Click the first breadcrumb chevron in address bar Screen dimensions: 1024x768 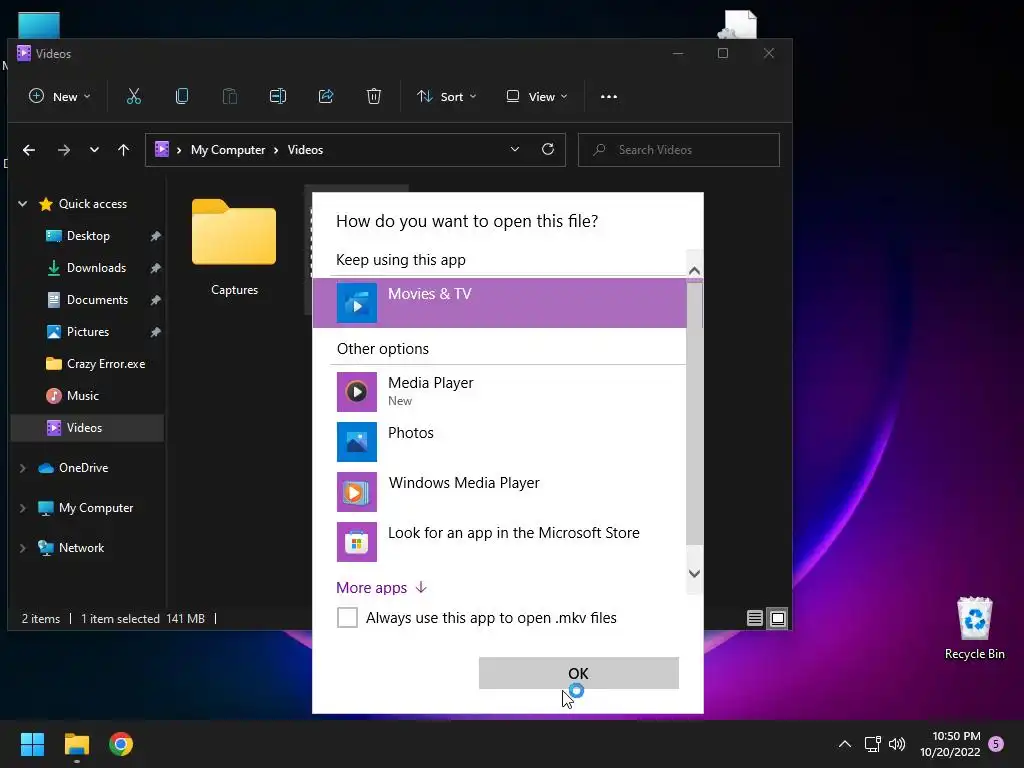pos(178,150)
